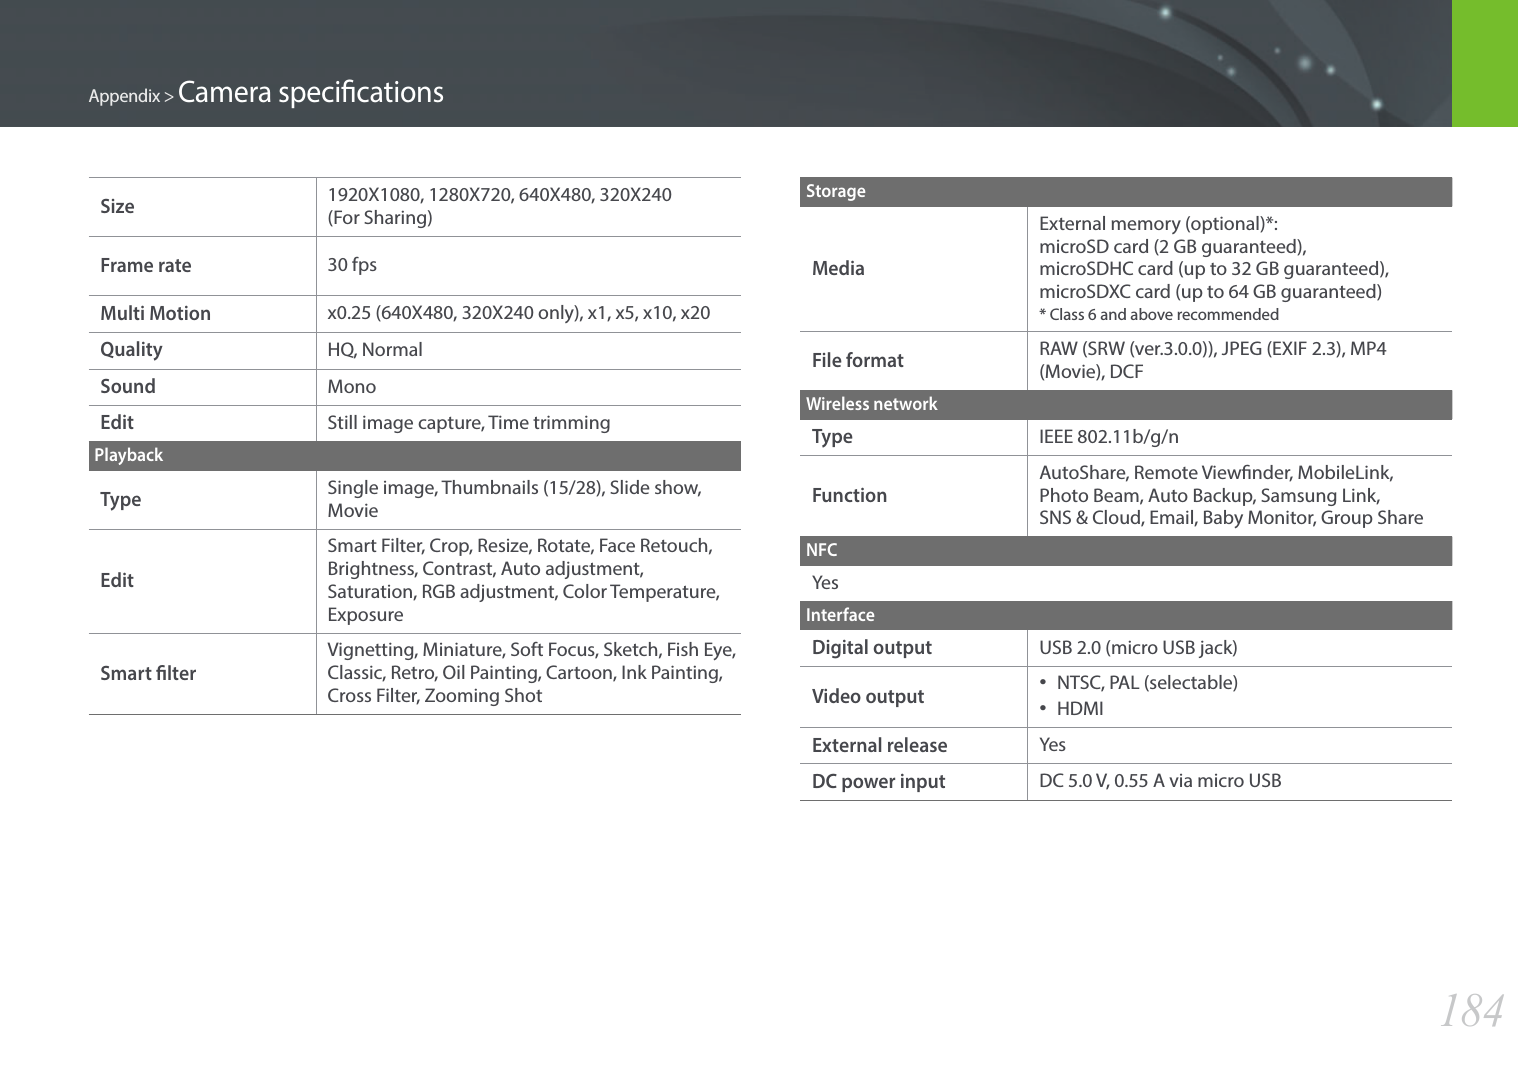The image size is (1518, 1075).
Task: Select the 'Playback' section header
Action: (x=415, y=456)
